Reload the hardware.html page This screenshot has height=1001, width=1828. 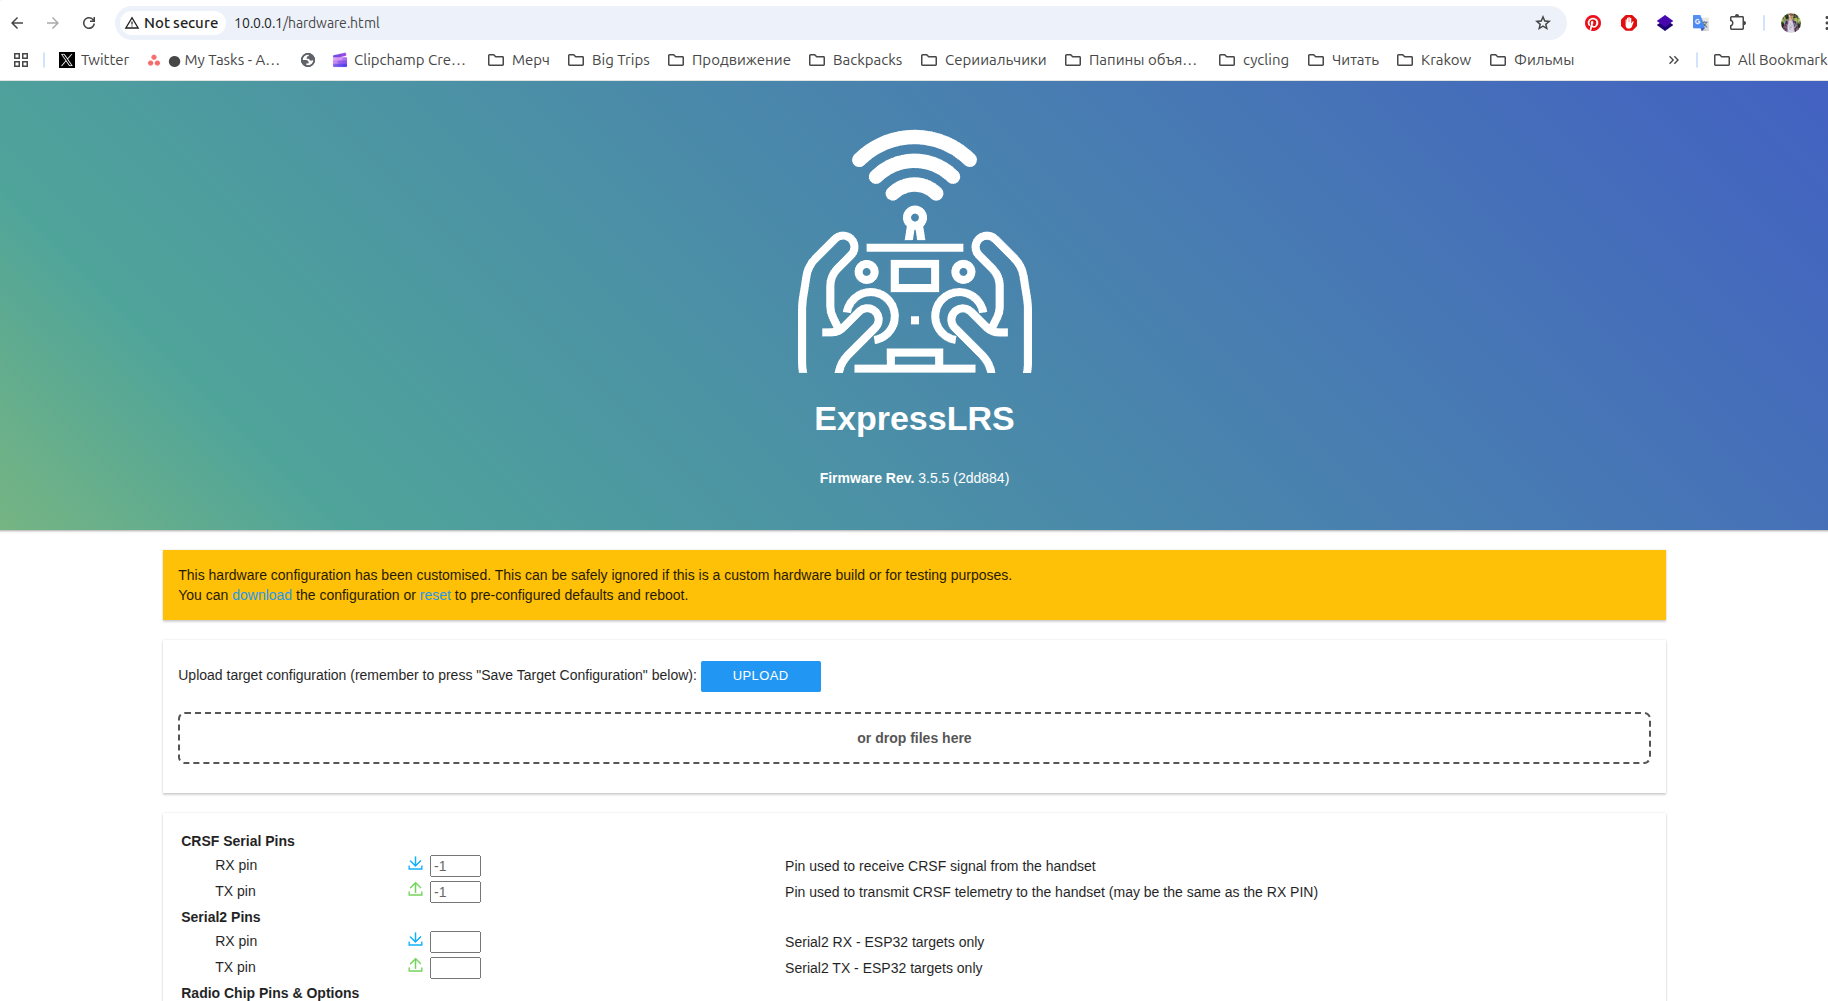[89, 23]
